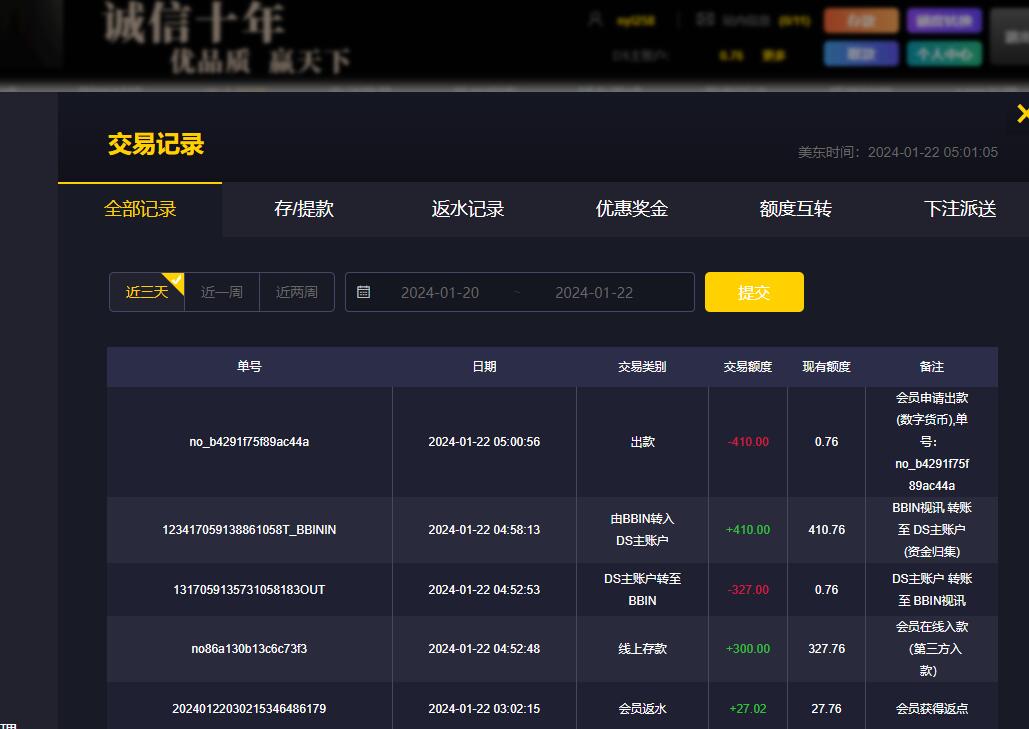Click the green 个人中心 button in header
The height and width of the screenshot is (729, 1029).
[944, 54]
